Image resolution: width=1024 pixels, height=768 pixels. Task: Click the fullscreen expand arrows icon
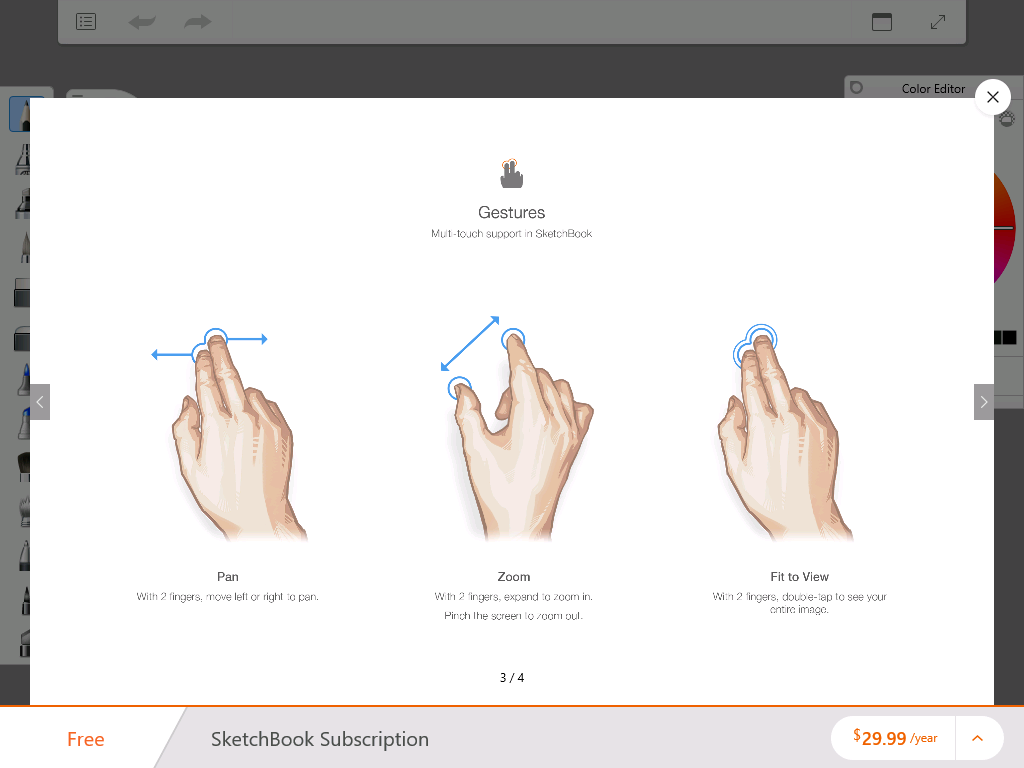coord(938,22)
